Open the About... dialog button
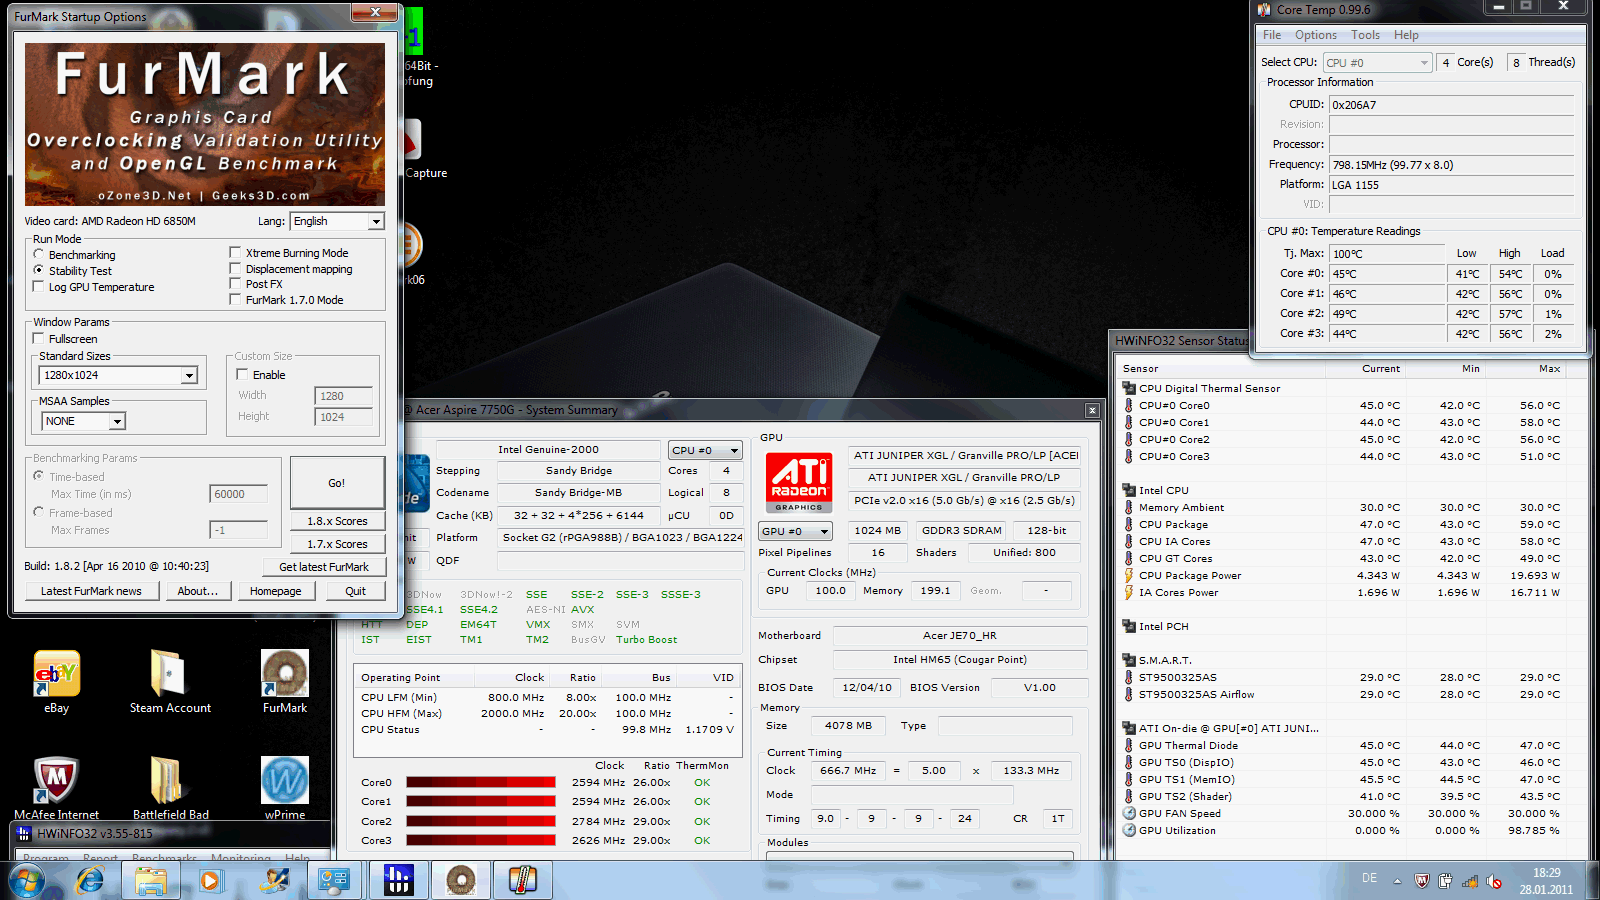This screenshot has width=1600, height=900. tap(198, 591)
